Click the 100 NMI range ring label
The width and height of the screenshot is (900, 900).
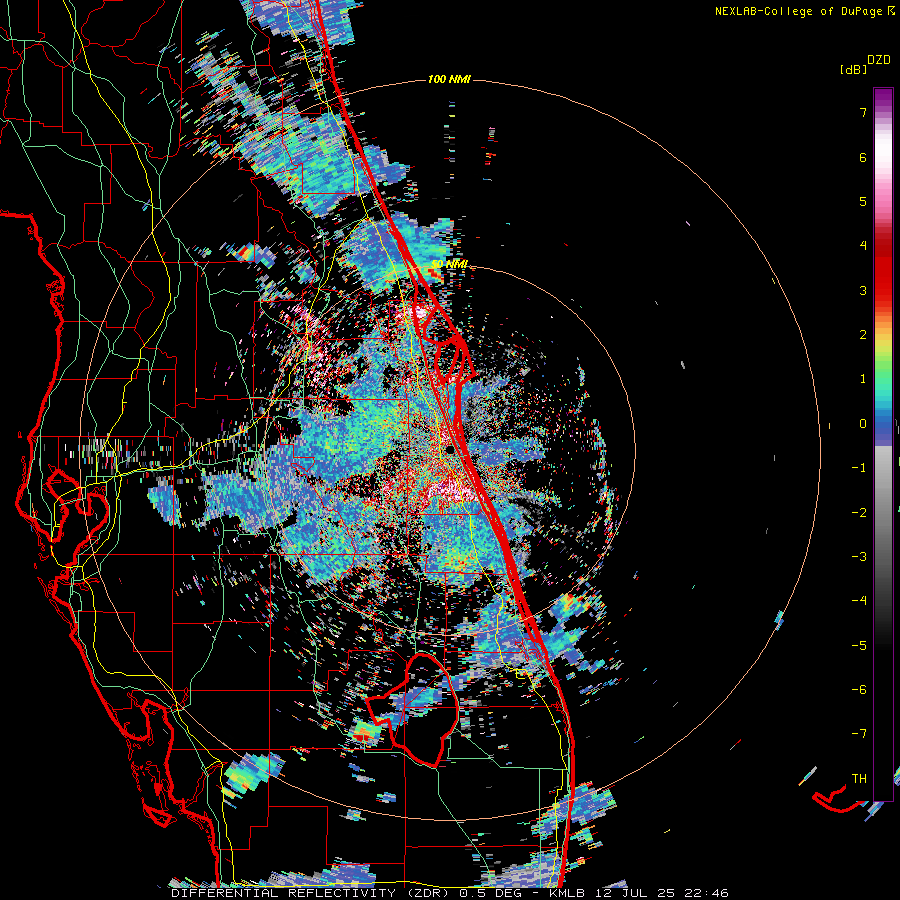point(449,79)
